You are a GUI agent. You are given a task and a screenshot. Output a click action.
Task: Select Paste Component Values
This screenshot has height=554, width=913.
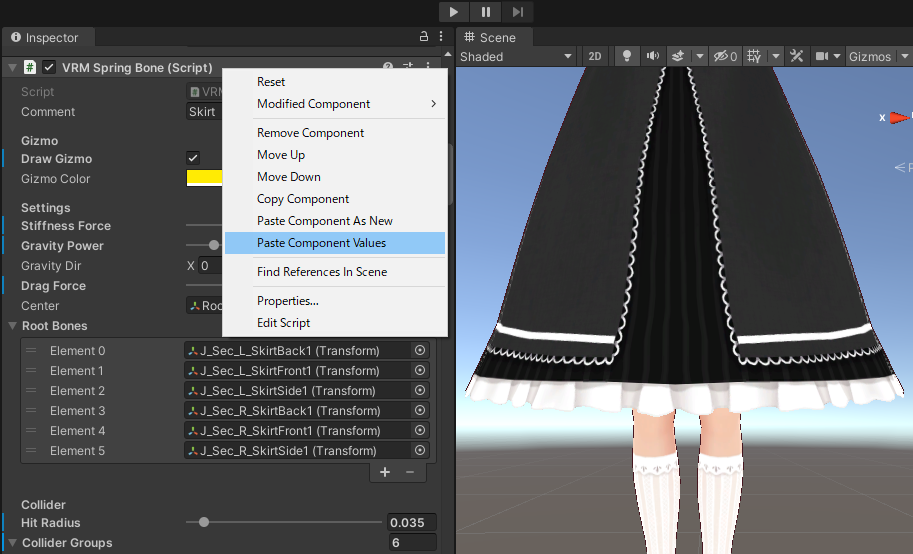click(x=335, y=243)
